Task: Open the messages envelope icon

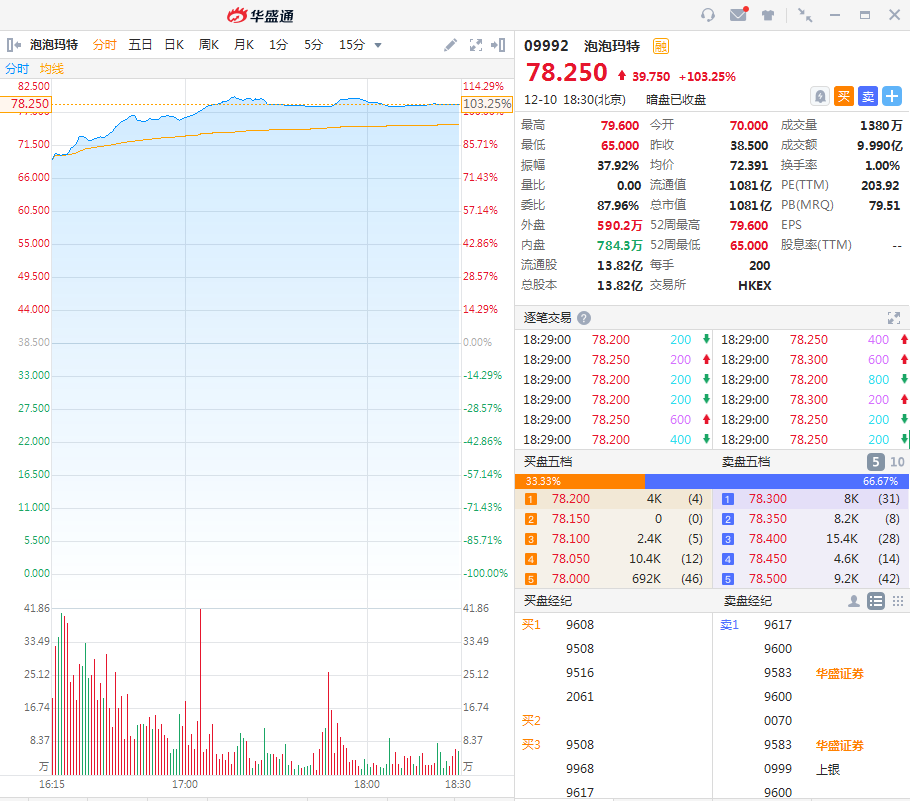Action: [739, 14]
